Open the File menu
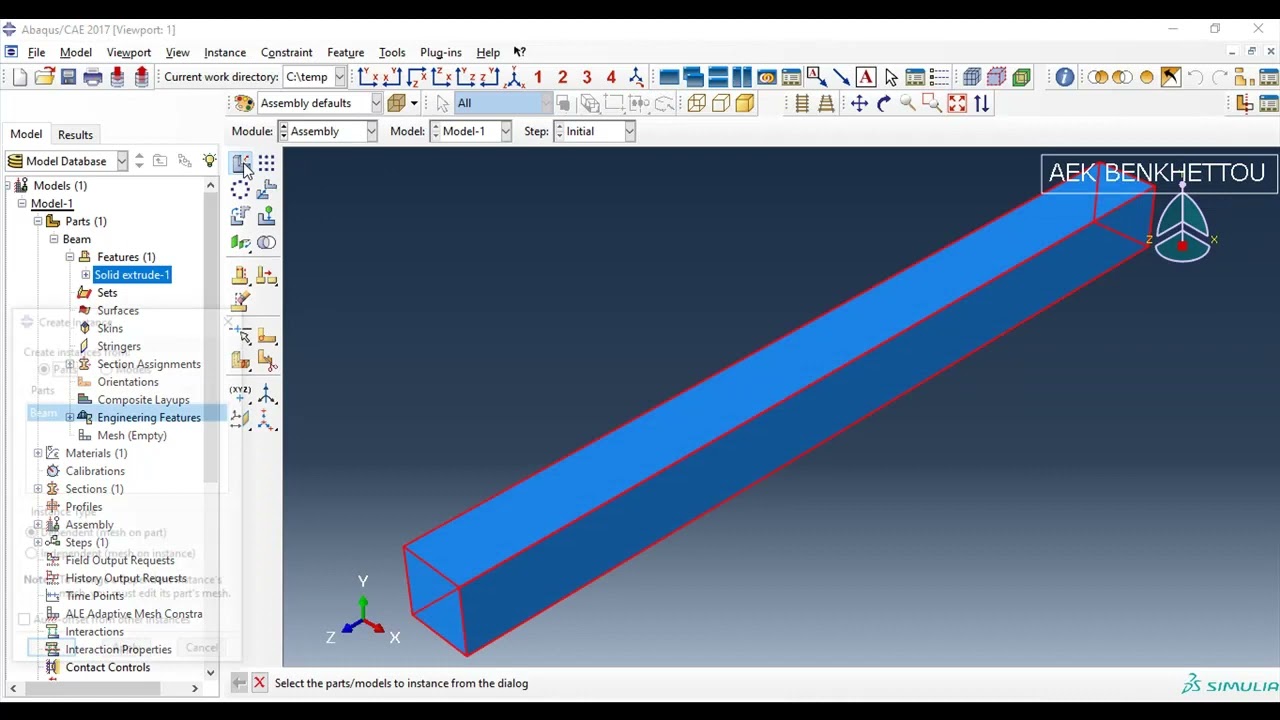 click(x=36, y=52)
